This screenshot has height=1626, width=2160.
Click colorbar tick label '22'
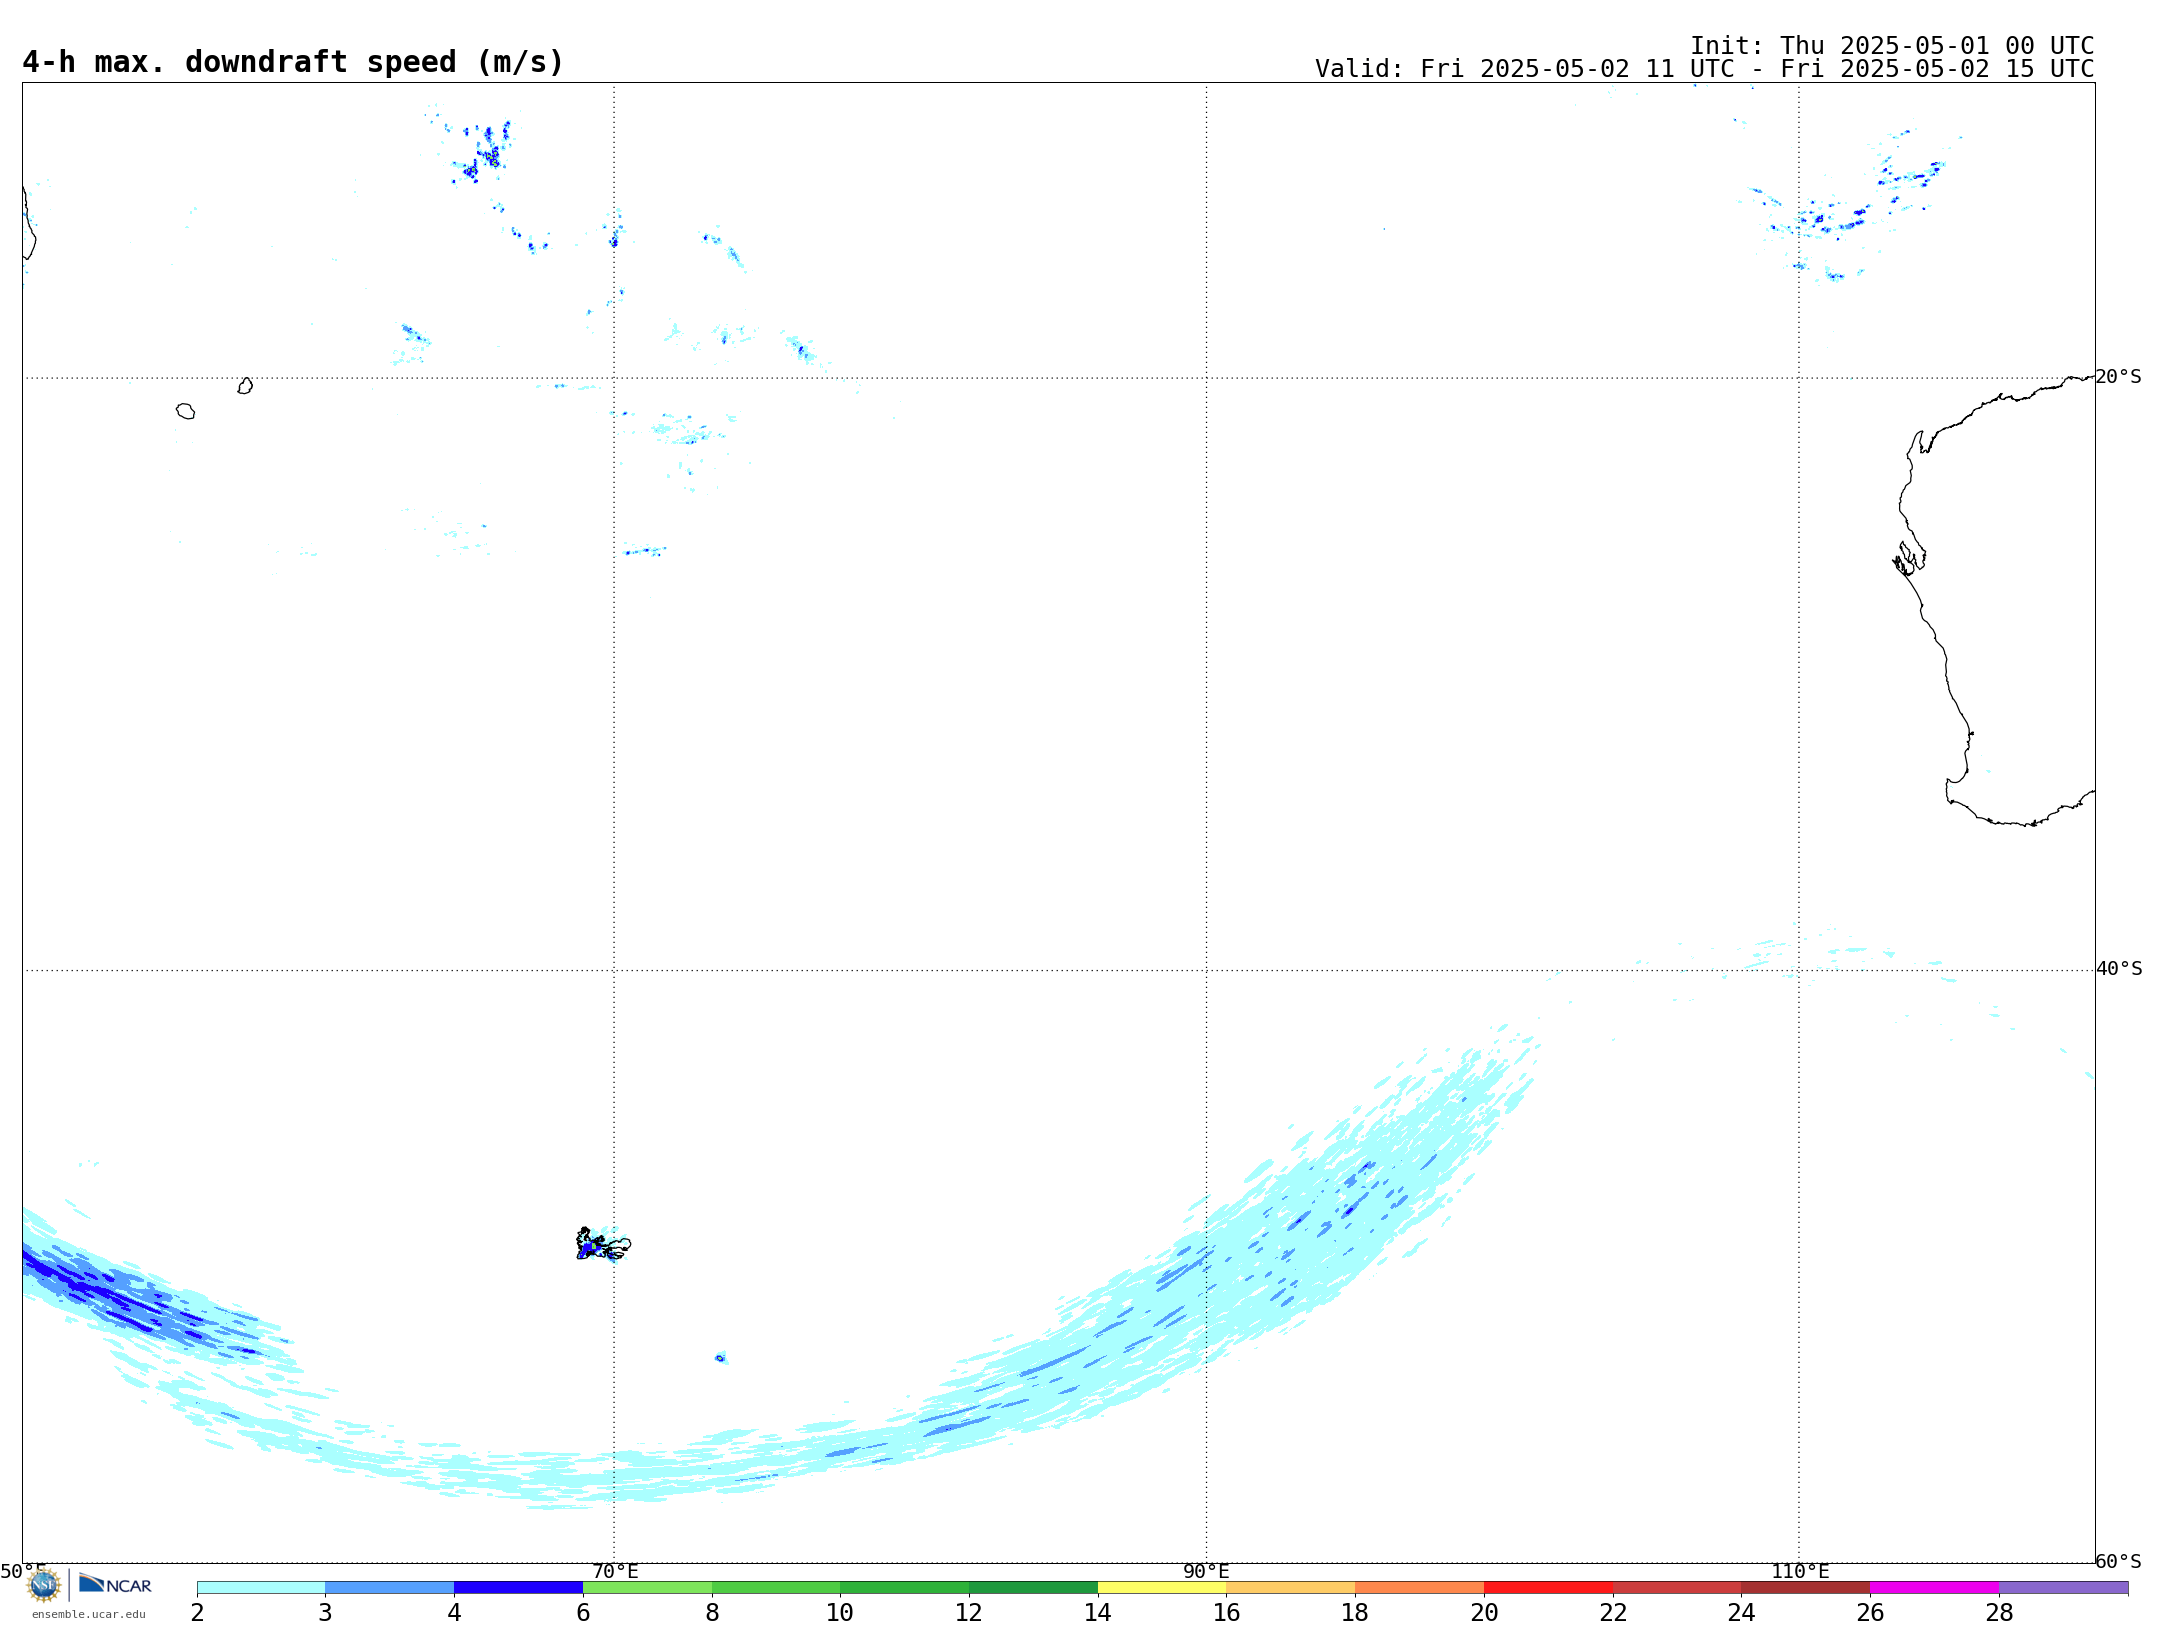[x=1613, y=1613]
